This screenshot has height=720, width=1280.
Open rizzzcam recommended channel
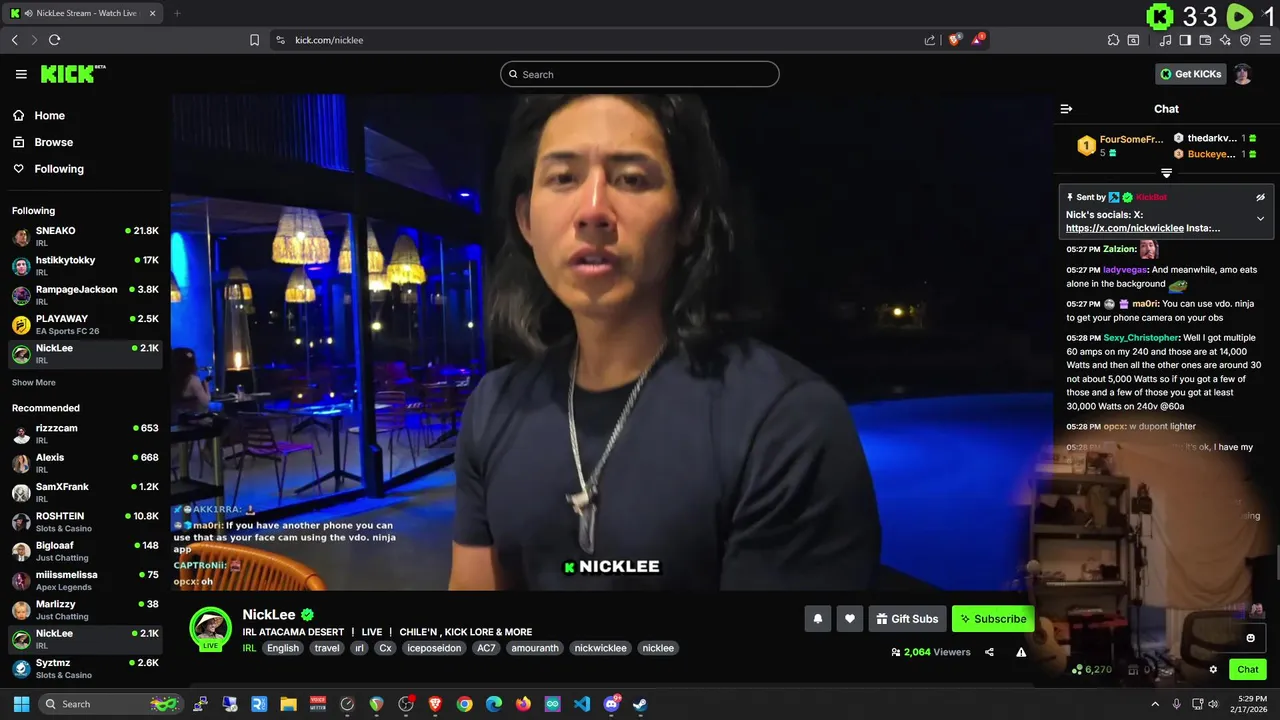coord(85,433)
